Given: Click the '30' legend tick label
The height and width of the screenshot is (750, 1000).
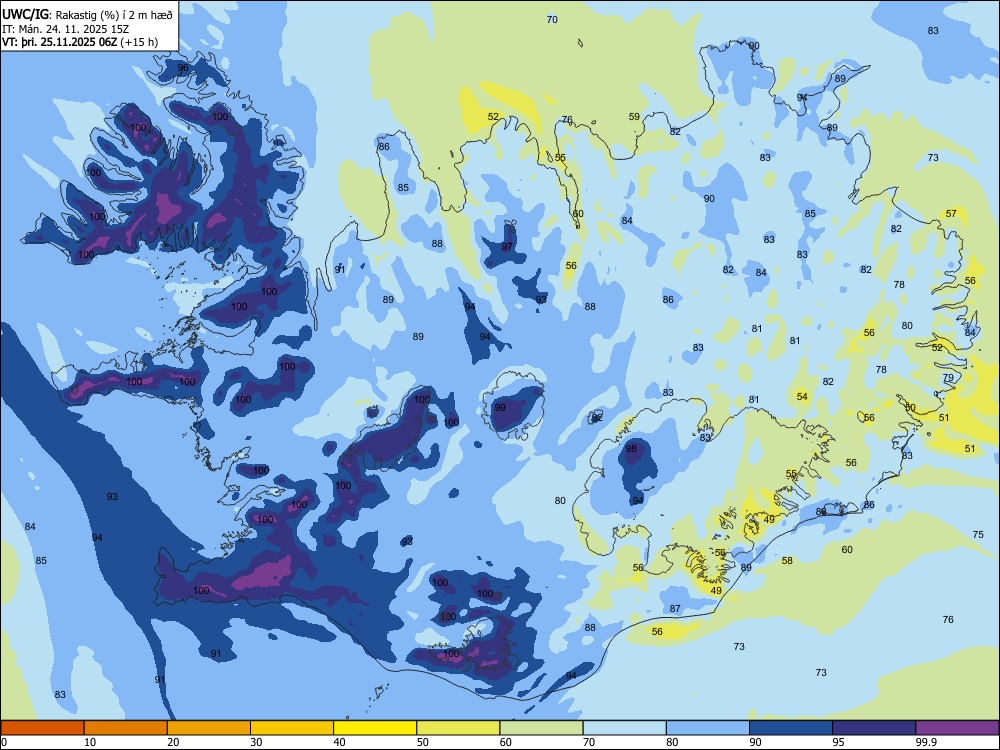Looking at the screenshot, I should [256, 742].
